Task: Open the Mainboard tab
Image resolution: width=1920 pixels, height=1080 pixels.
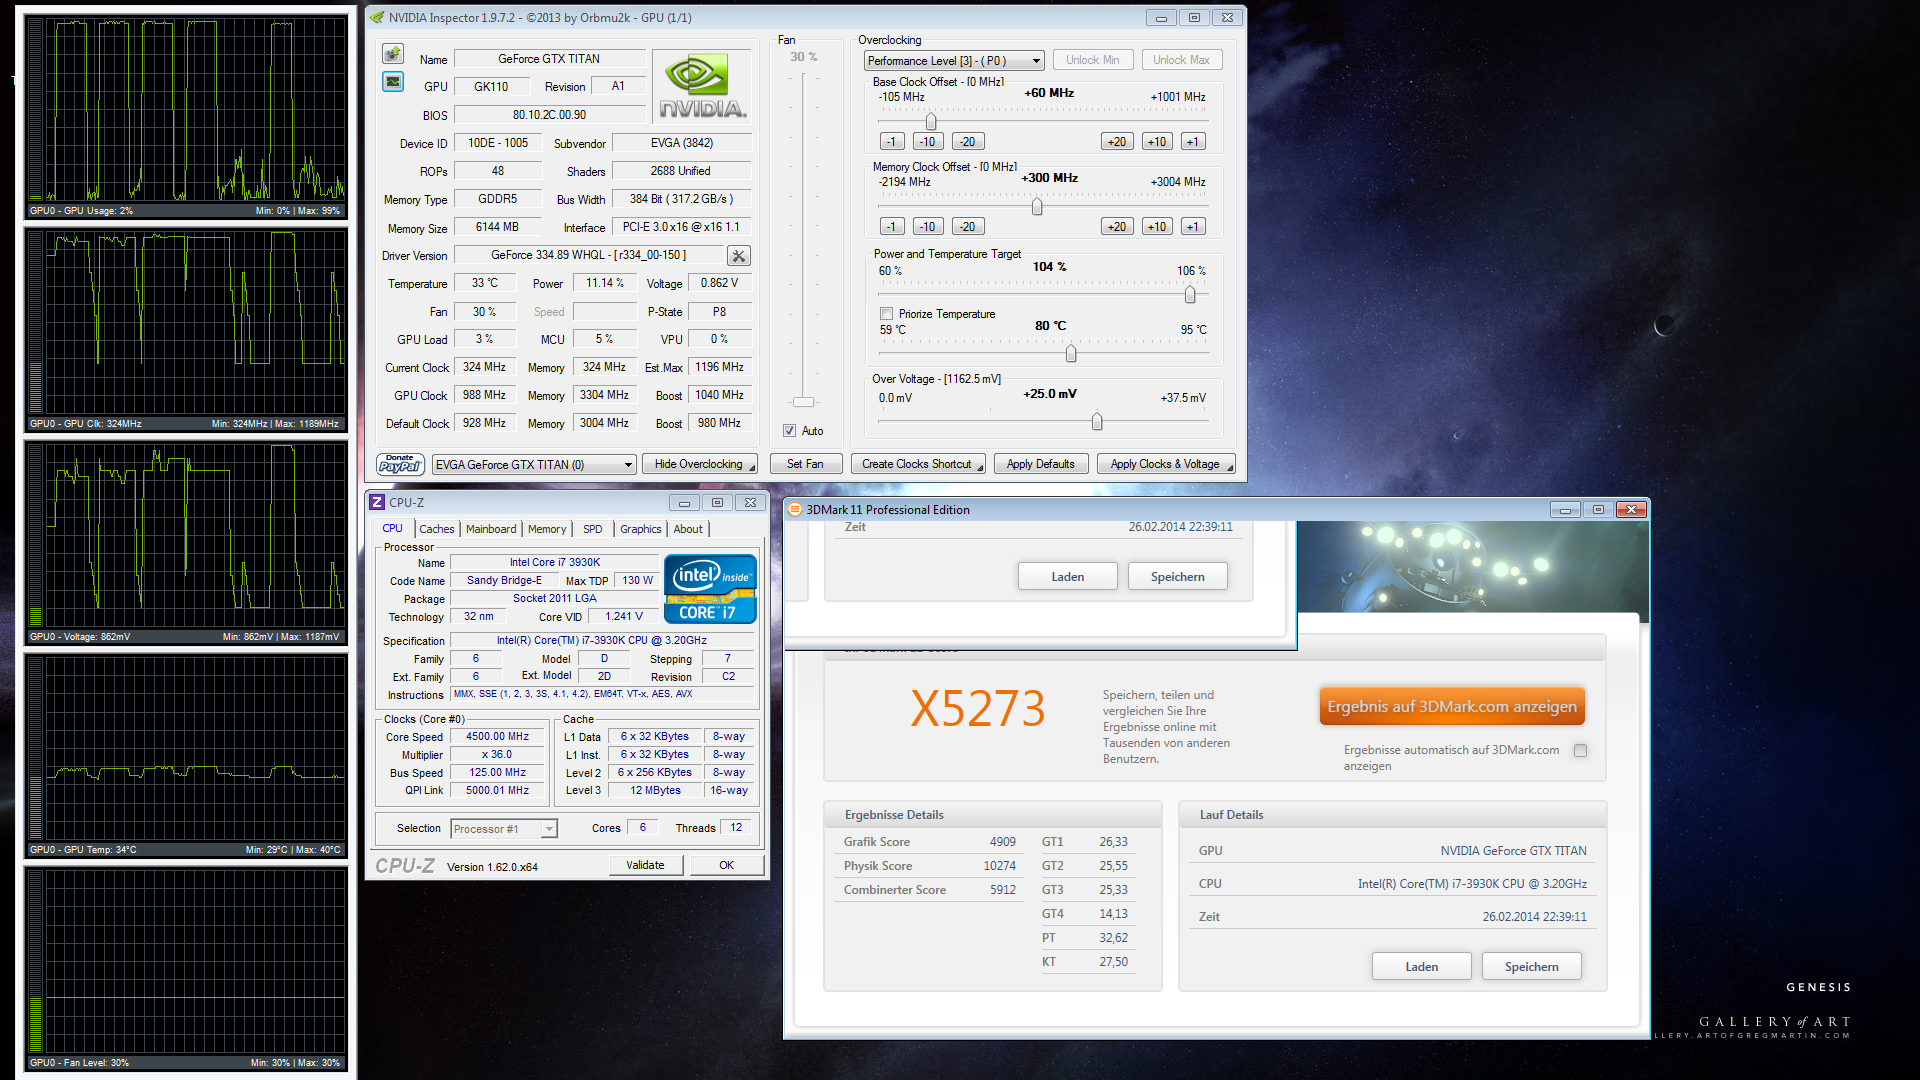Action: (491, 529)
